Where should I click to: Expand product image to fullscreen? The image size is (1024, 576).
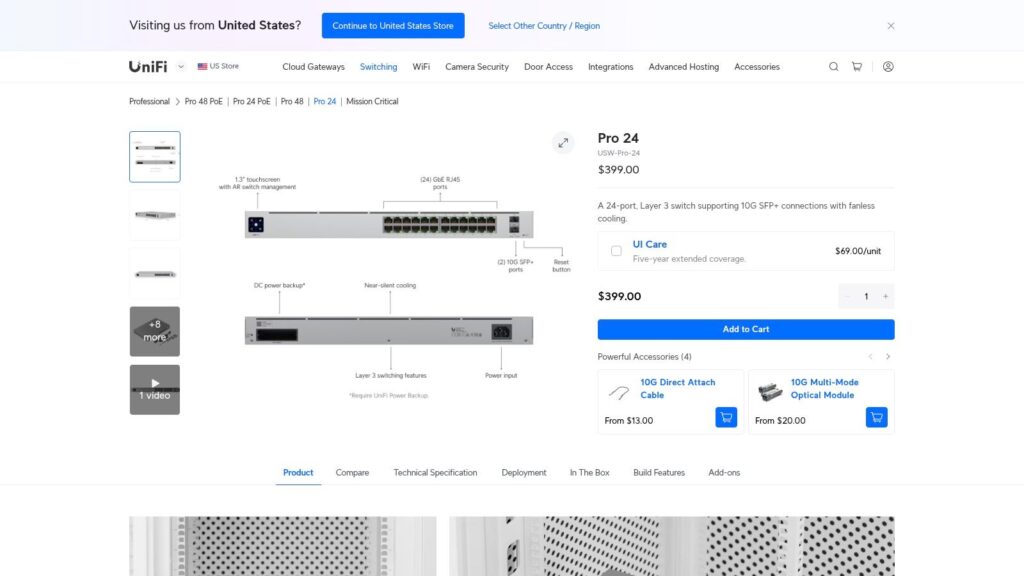coord(563,143)
